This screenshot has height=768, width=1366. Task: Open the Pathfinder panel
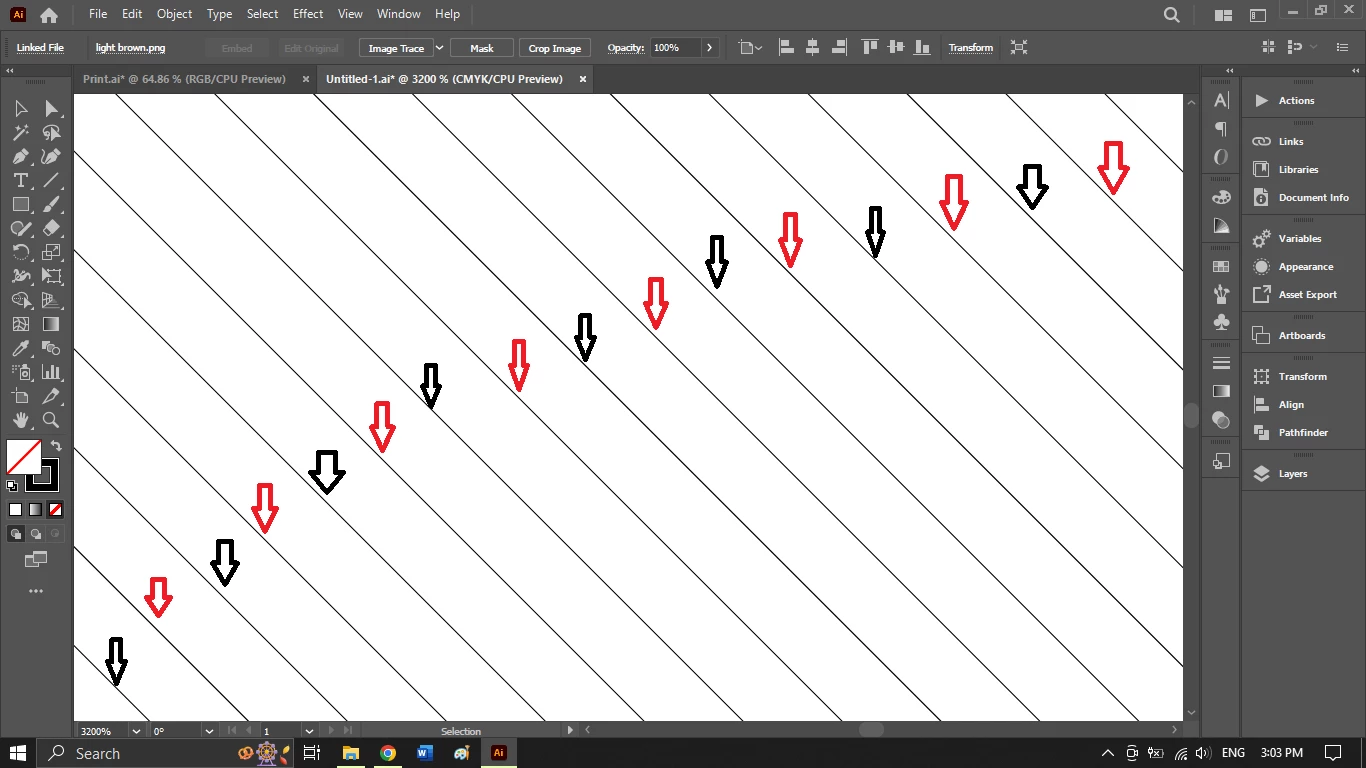pyautogui.click(x=1303, y=433)
